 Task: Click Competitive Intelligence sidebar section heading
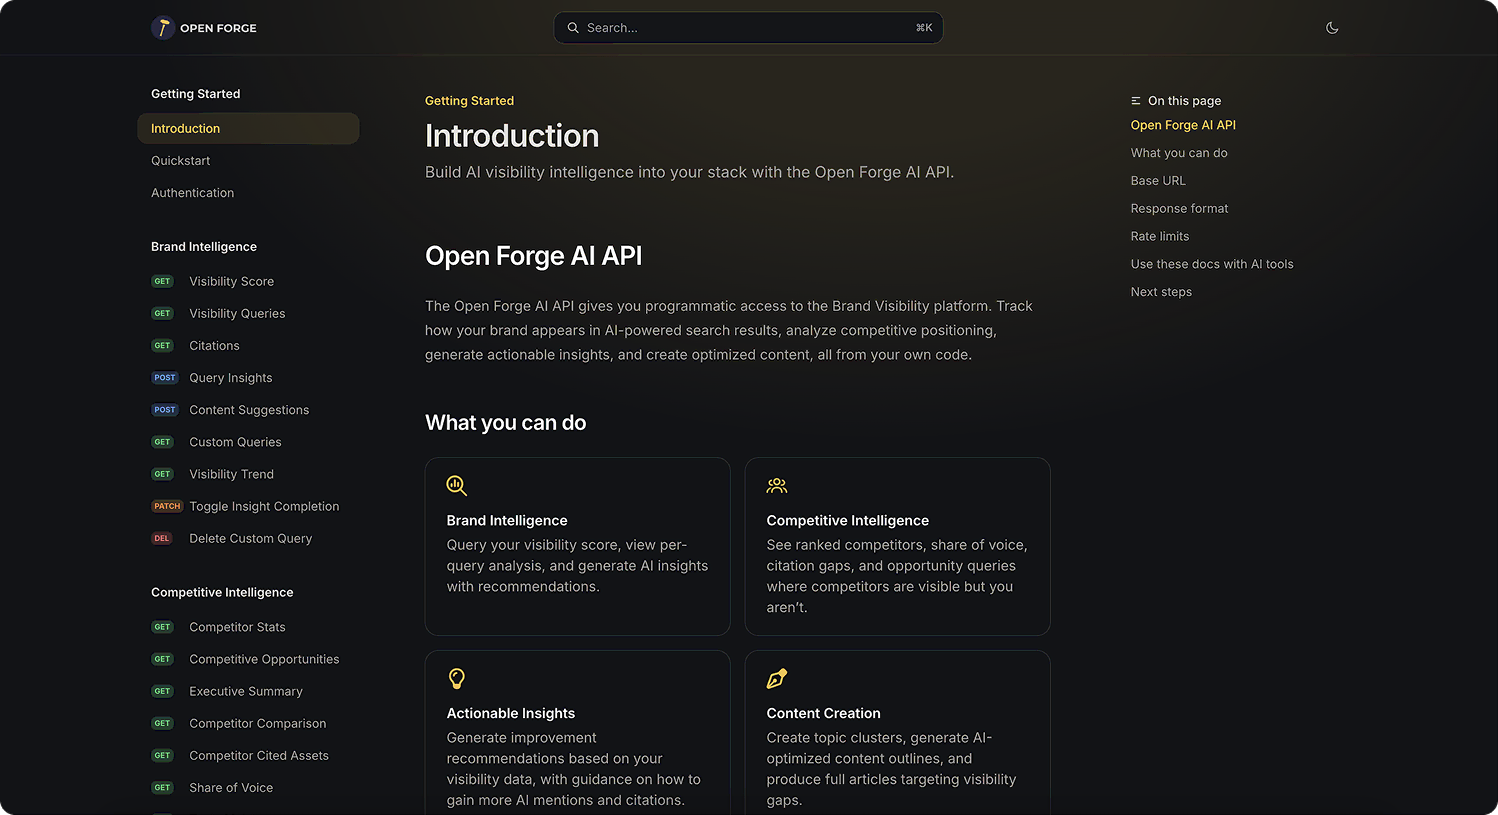pos(222,593)
